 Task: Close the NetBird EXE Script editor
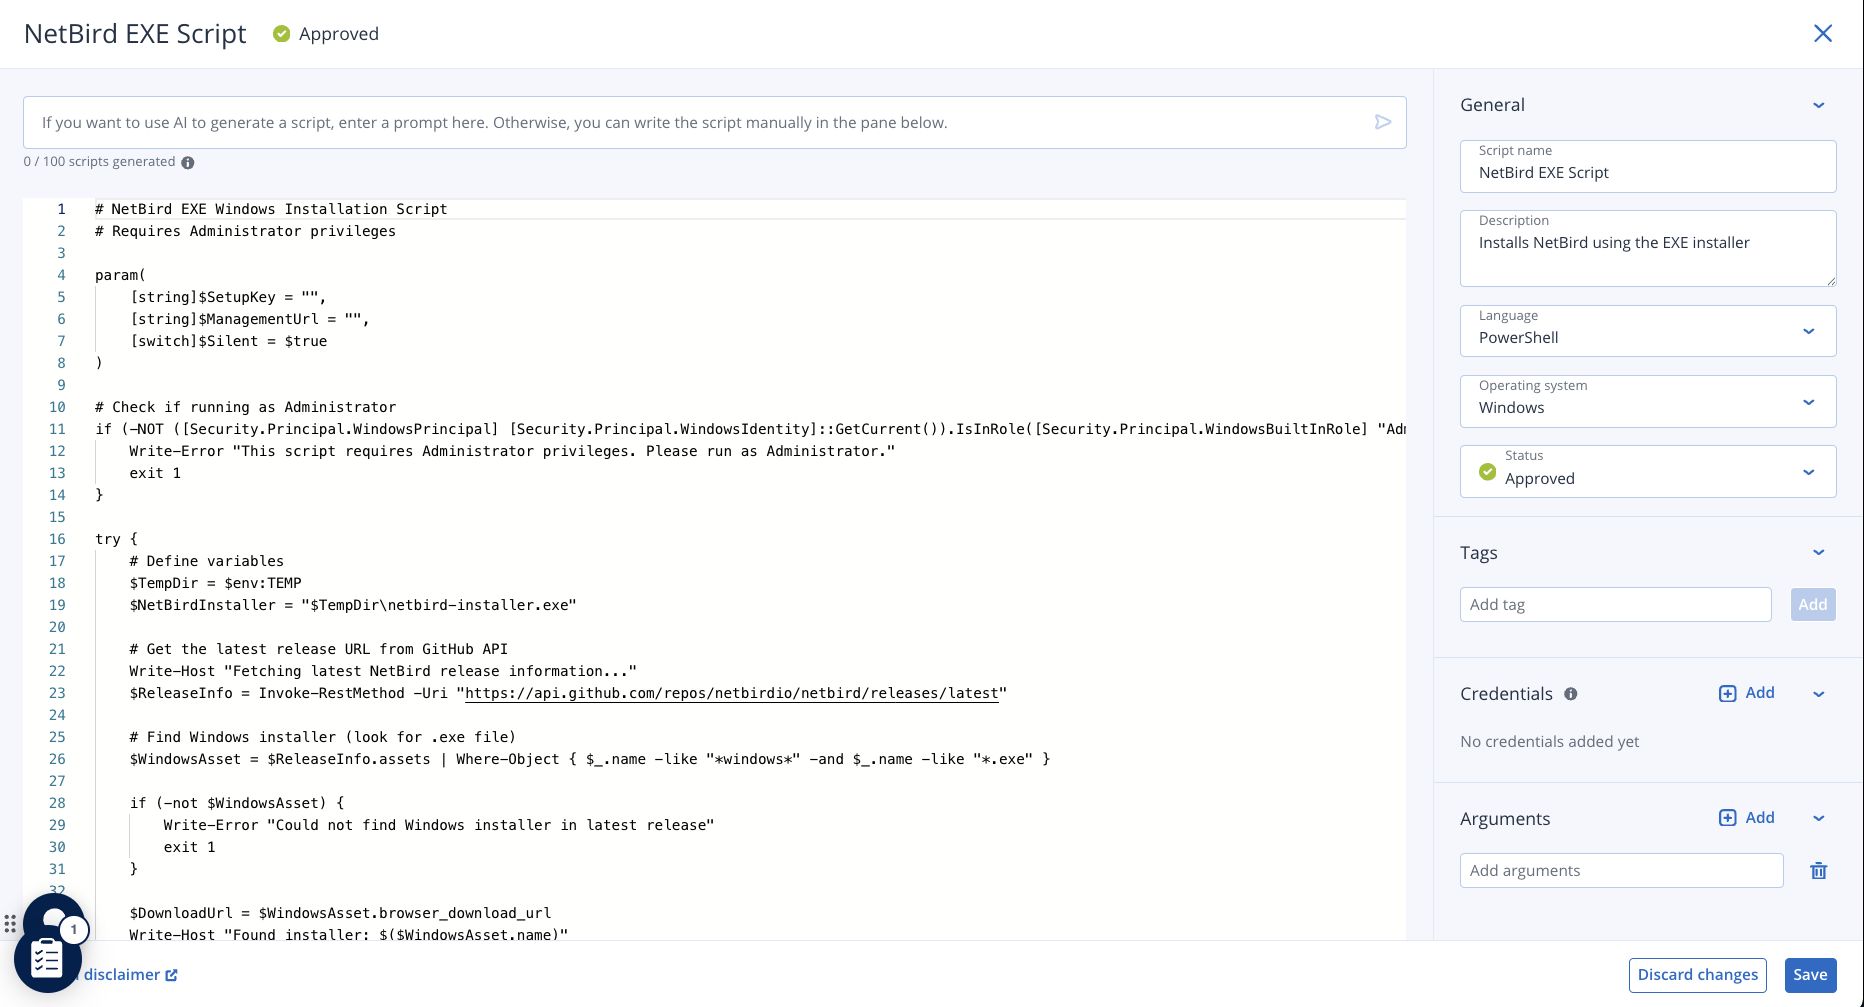coord(1823,34)
